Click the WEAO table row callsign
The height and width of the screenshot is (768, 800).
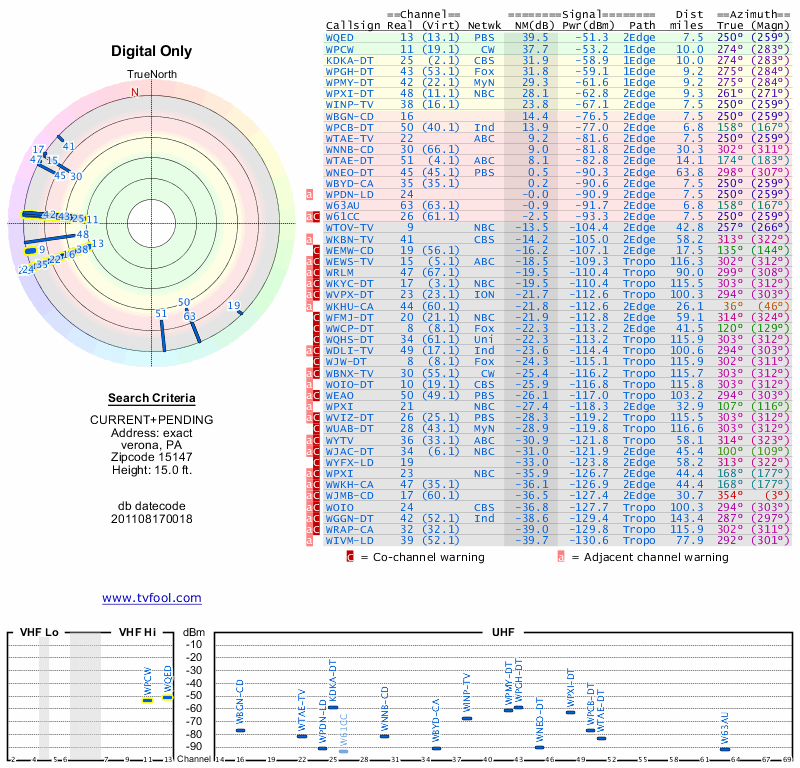340,395
